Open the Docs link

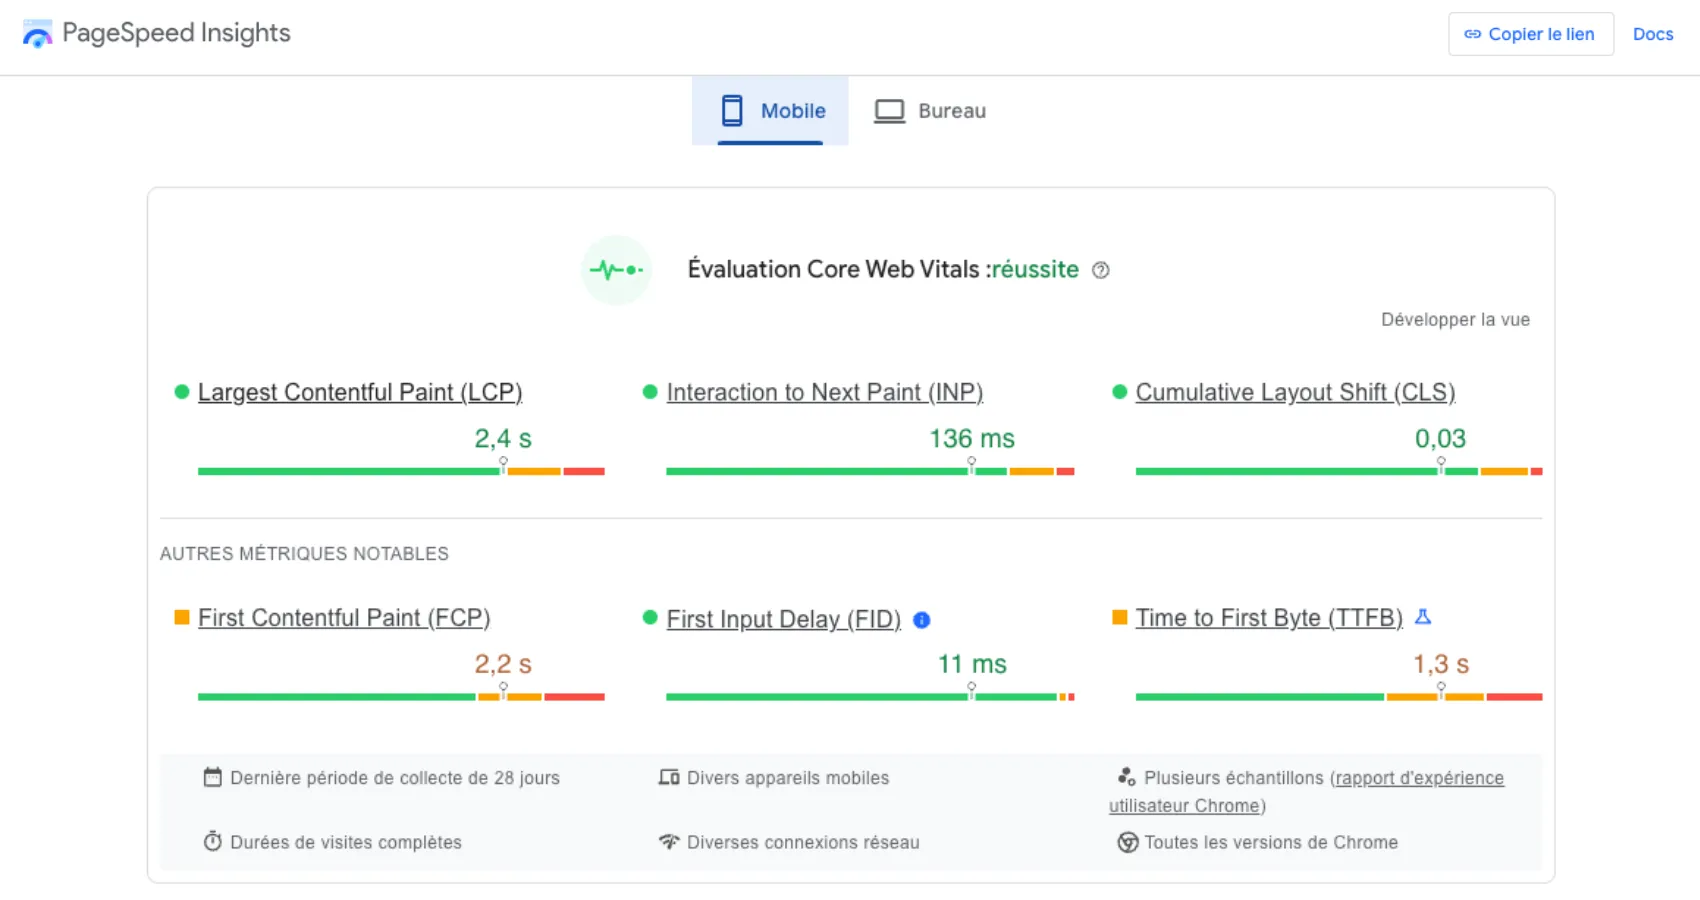click(x=1652, y=33)
